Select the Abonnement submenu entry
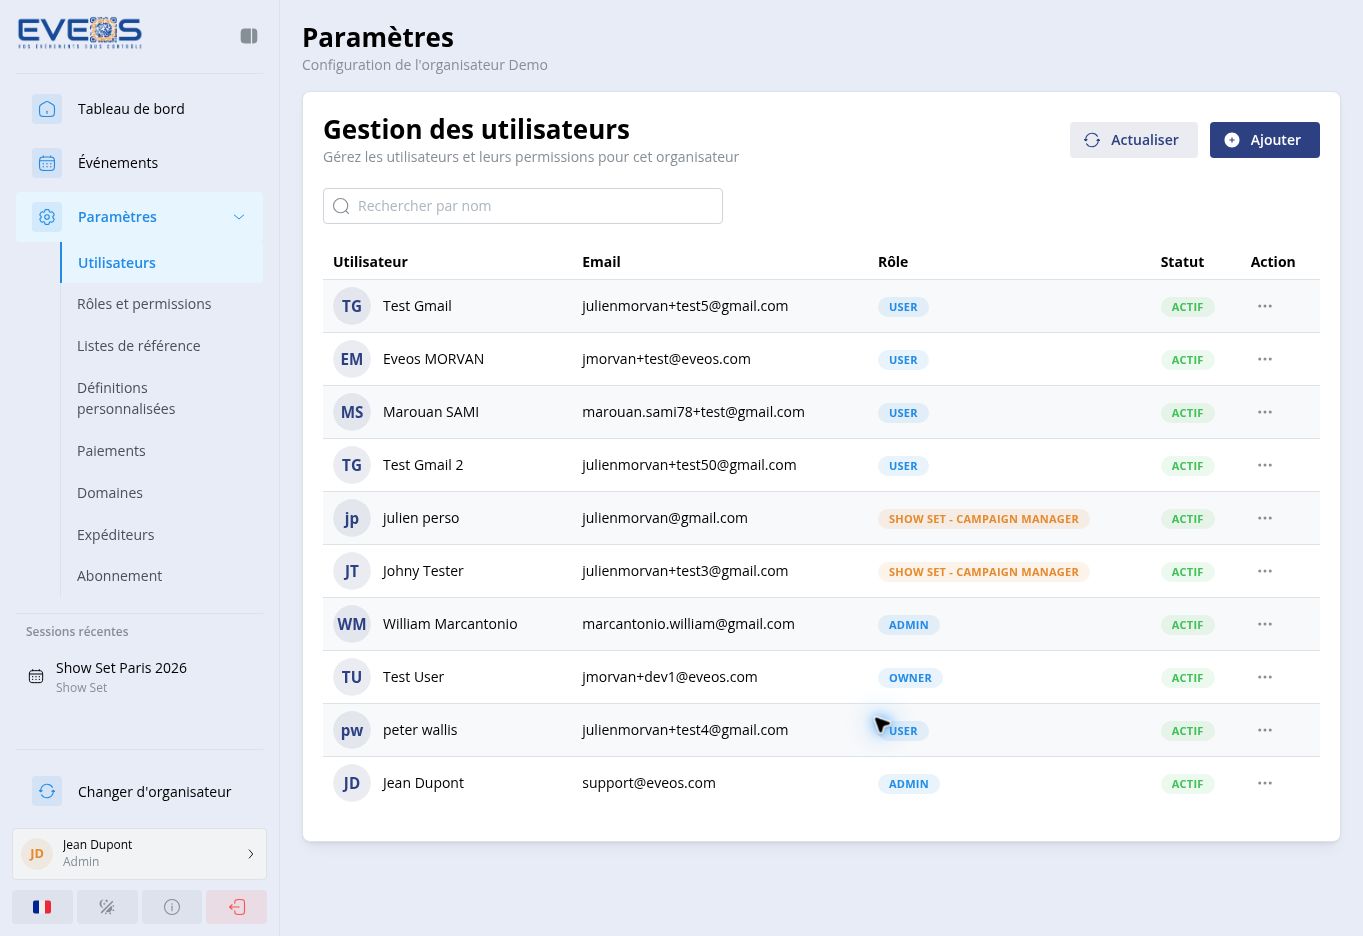Image resolution: width=1363 pixels, height=936 pixels. click(119, 576)
